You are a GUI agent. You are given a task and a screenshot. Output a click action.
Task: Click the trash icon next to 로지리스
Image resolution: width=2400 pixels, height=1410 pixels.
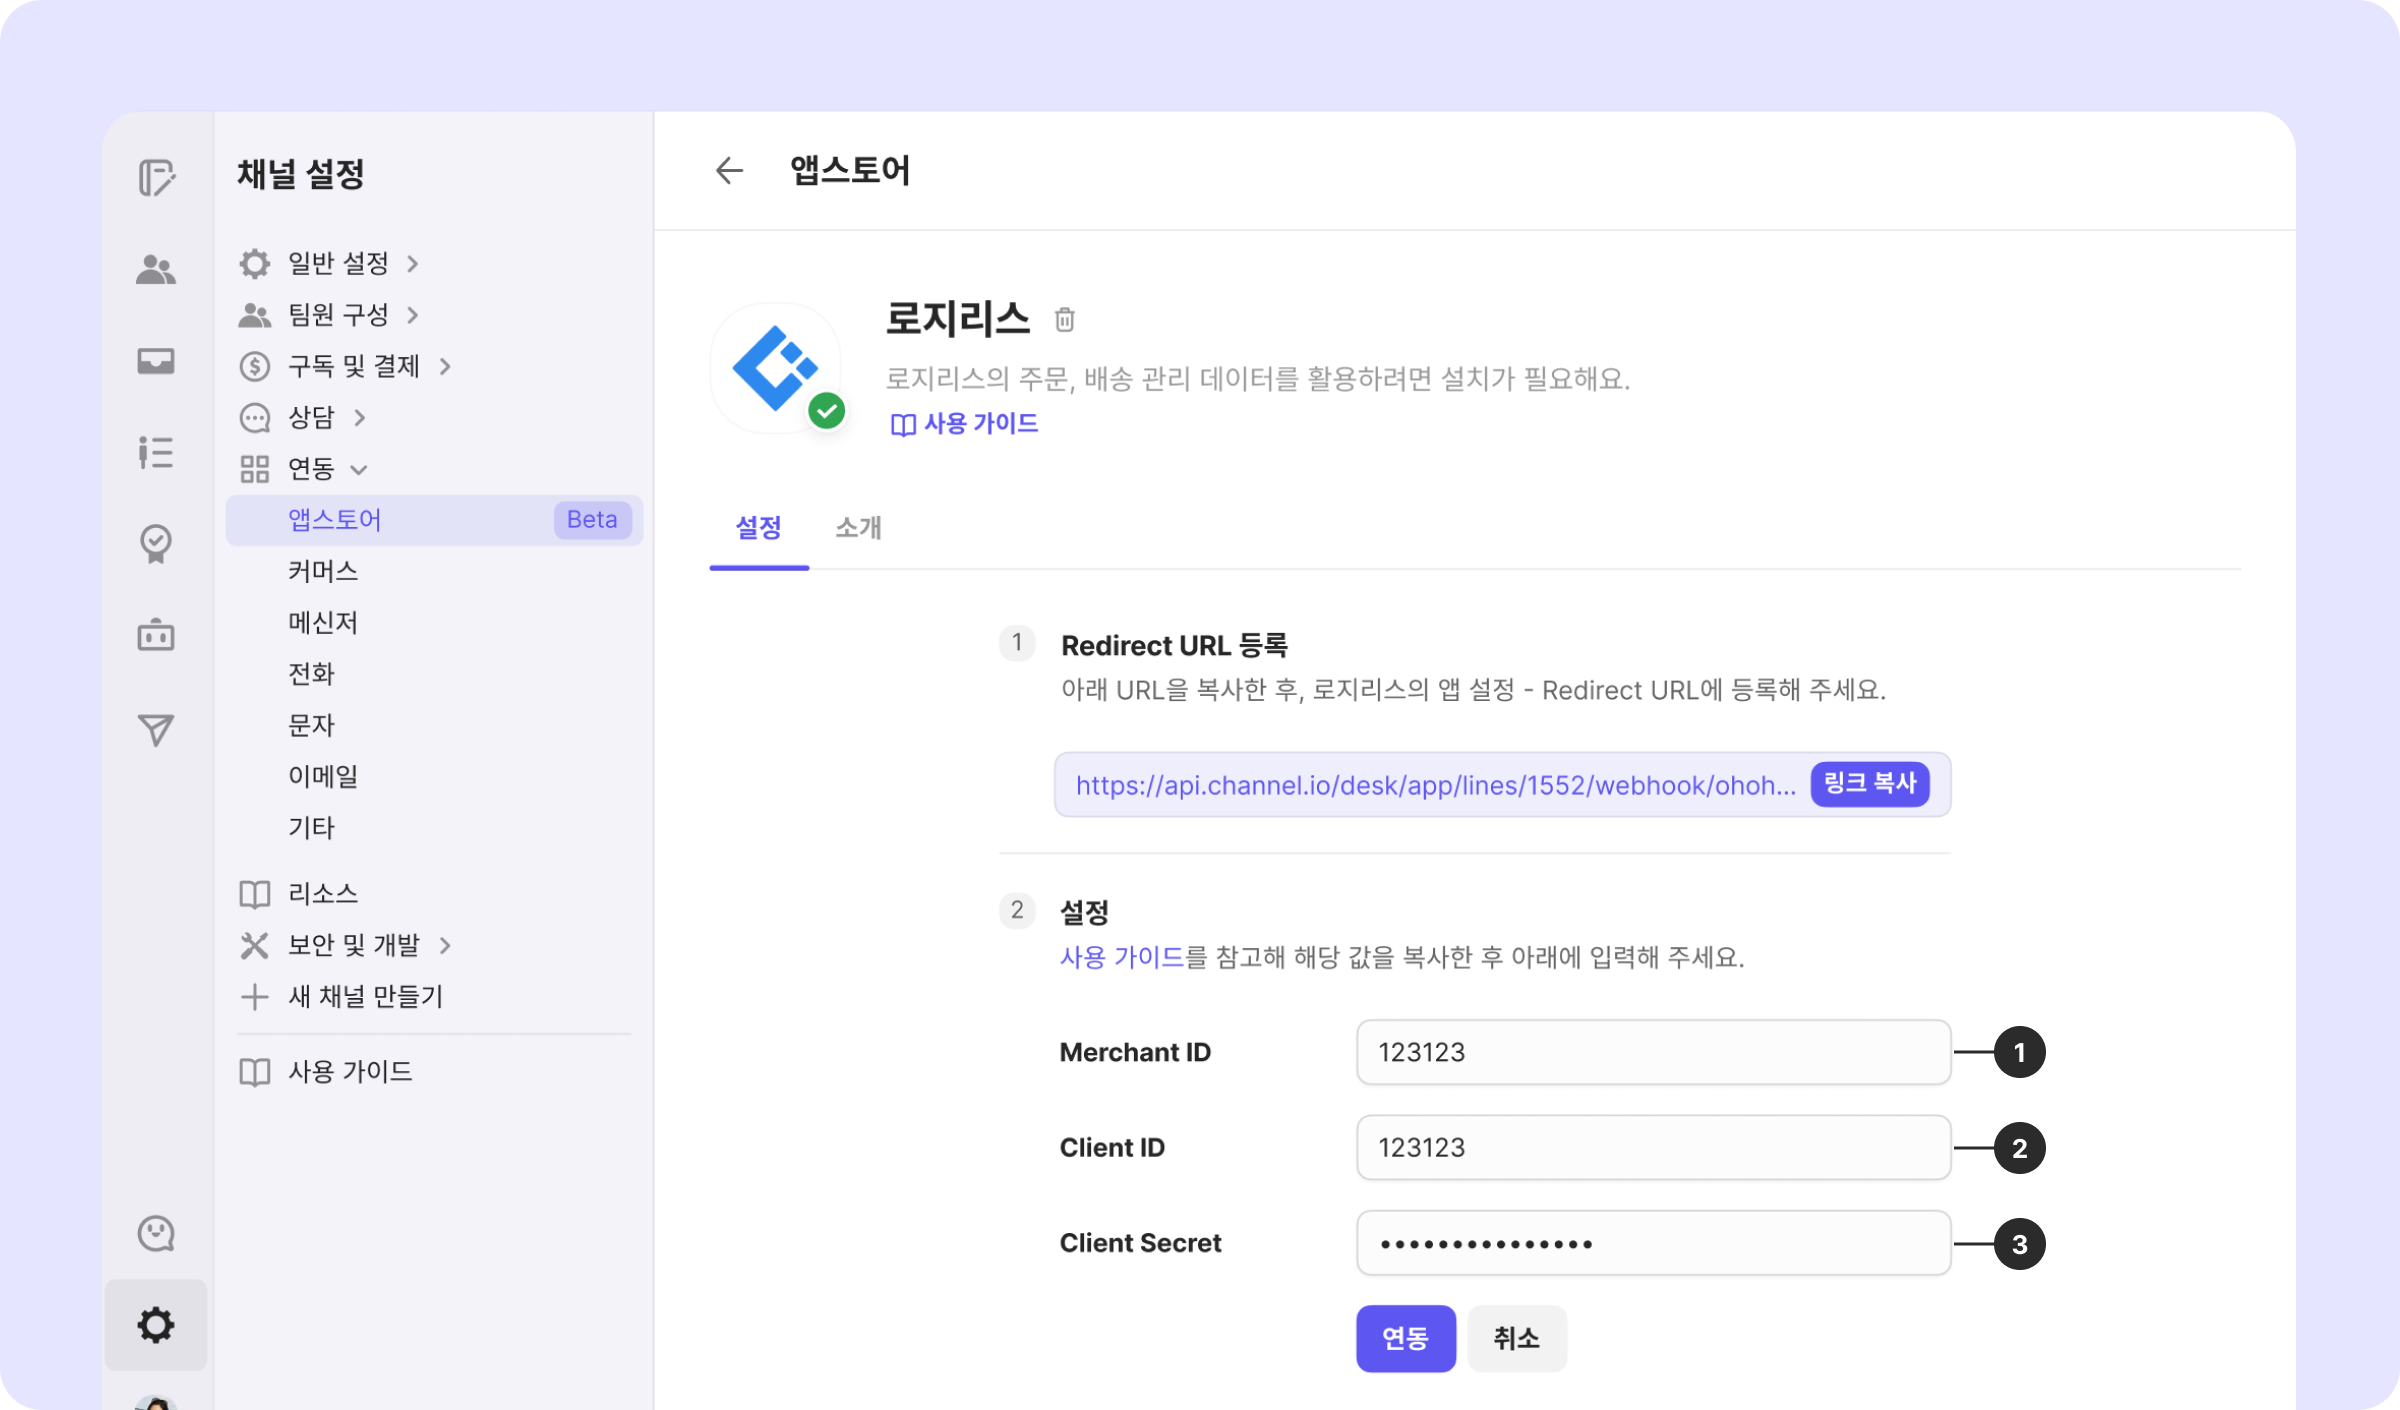tap(1064, 320)
